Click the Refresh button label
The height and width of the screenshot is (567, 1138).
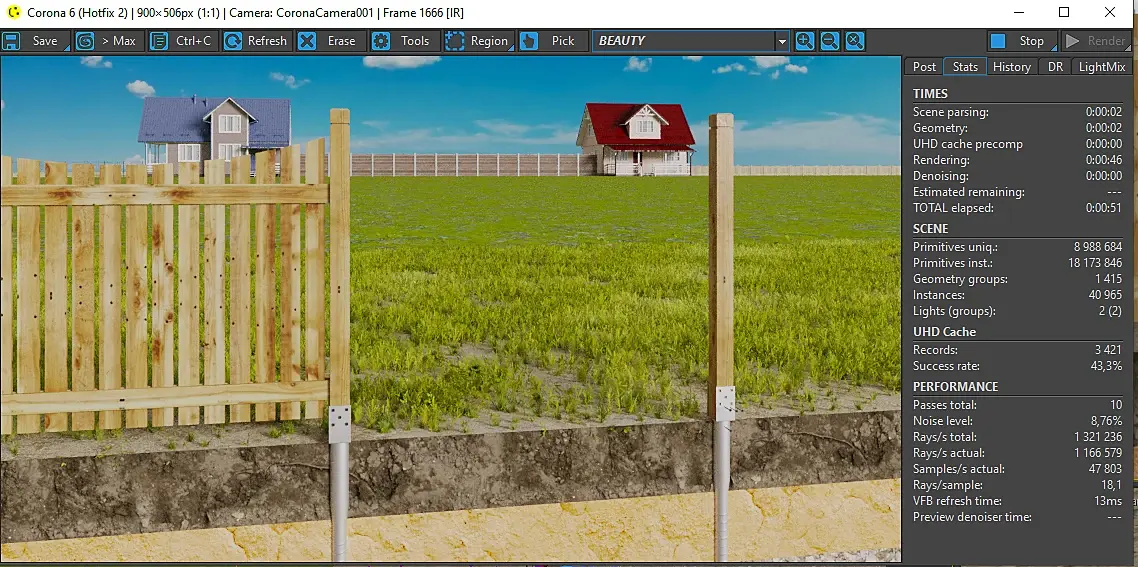click(x=267, y=41)
